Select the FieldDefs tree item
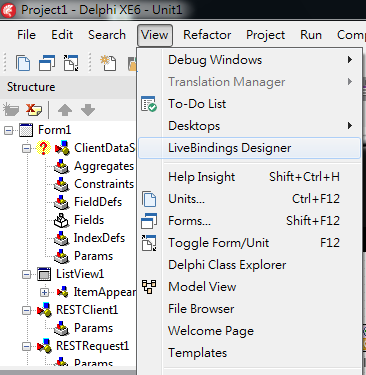This screenshot has height=375, width=366. click(98, 202)
